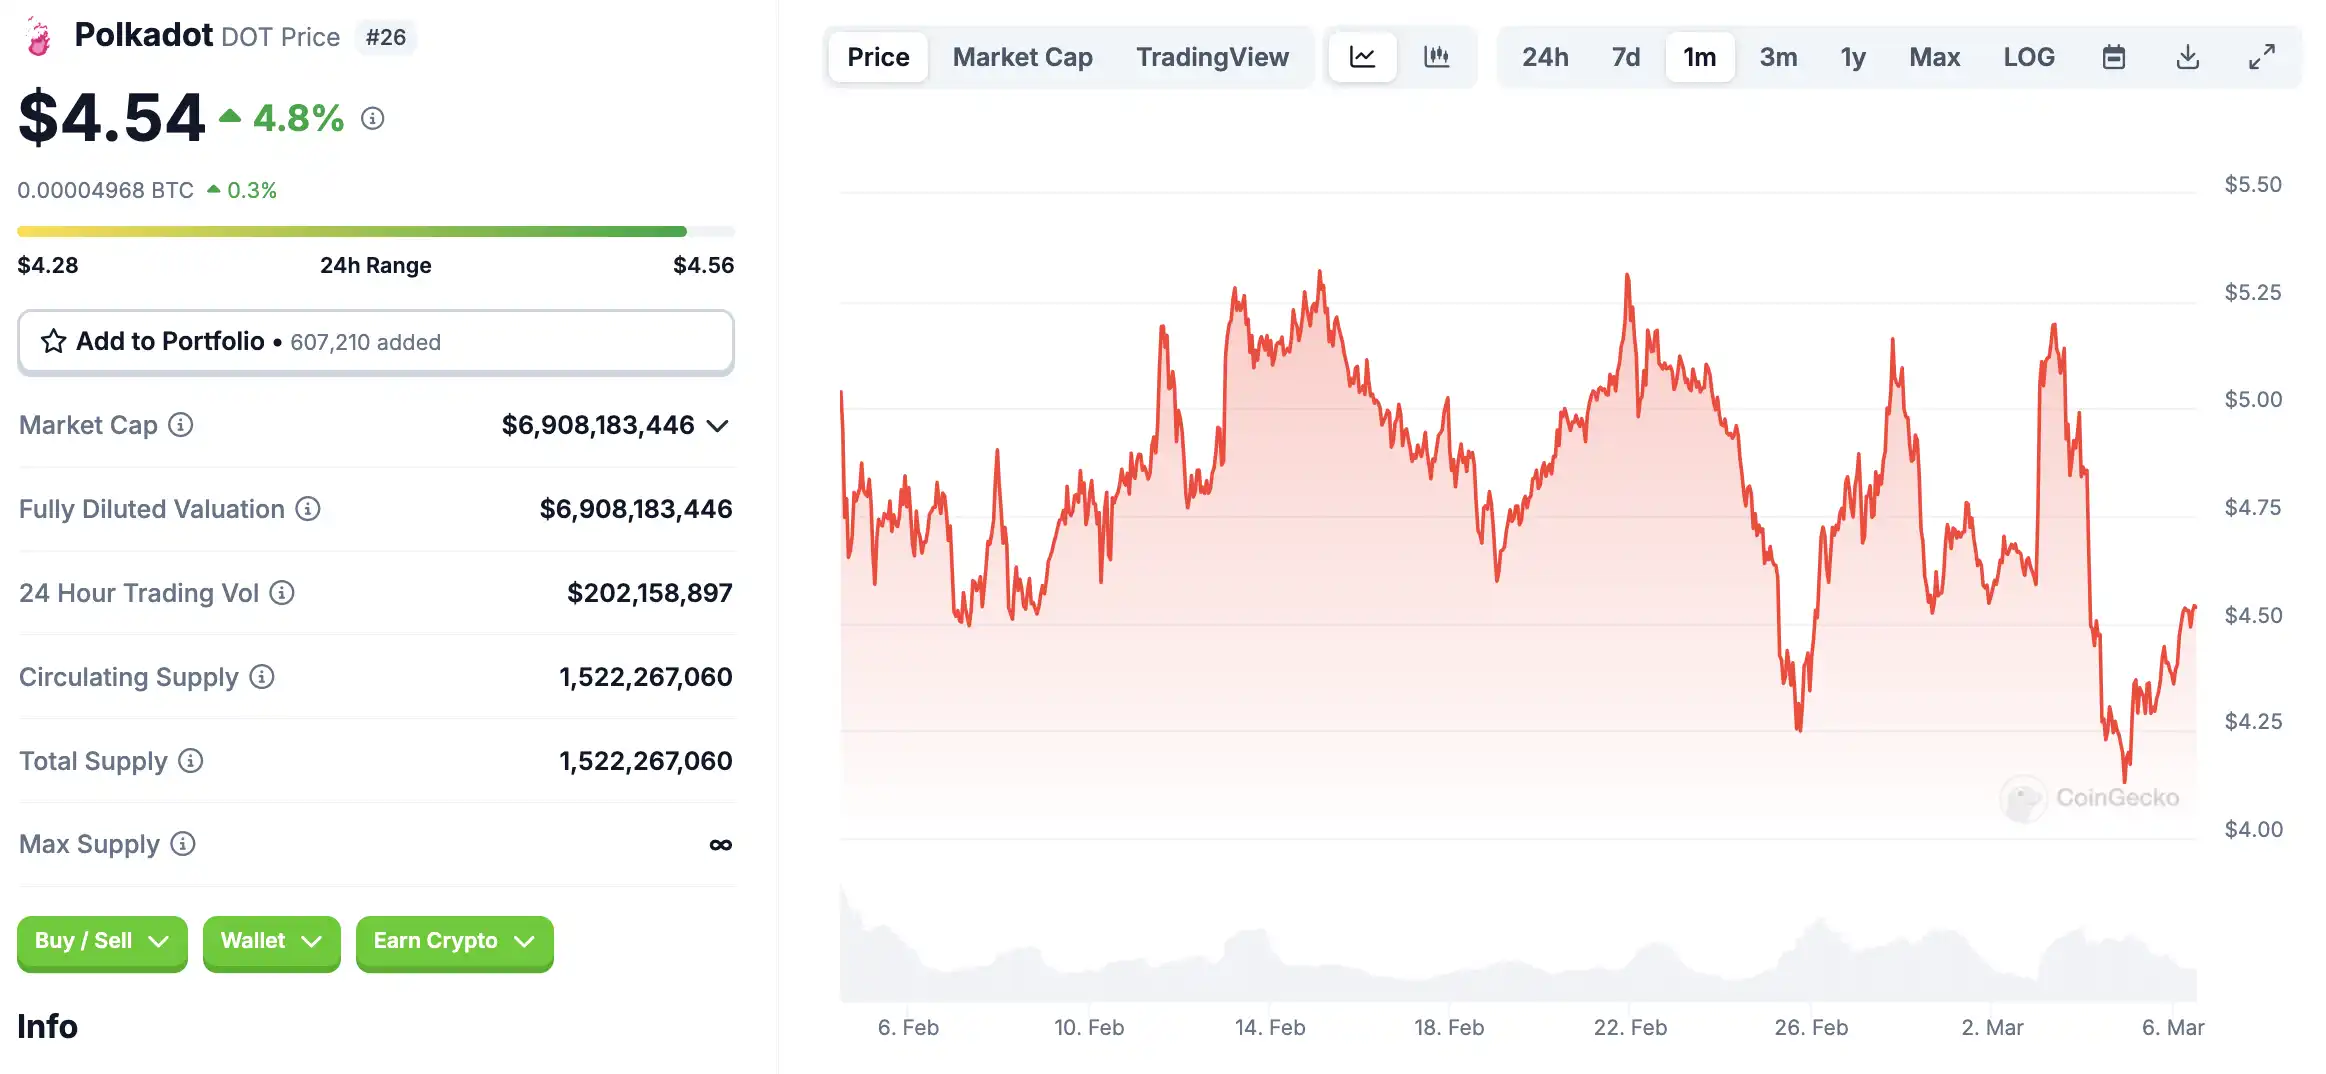Screen dimensions: 2326x1074
Task: Switch to candlestick chart icon
Action: pos(1436,57)
